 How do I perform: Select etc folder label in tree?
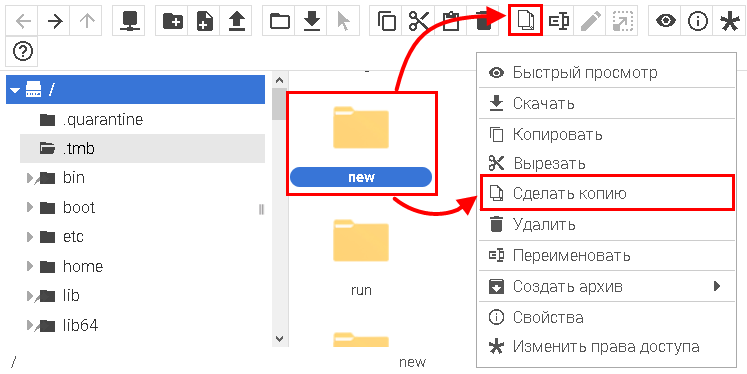pos(73,237)
